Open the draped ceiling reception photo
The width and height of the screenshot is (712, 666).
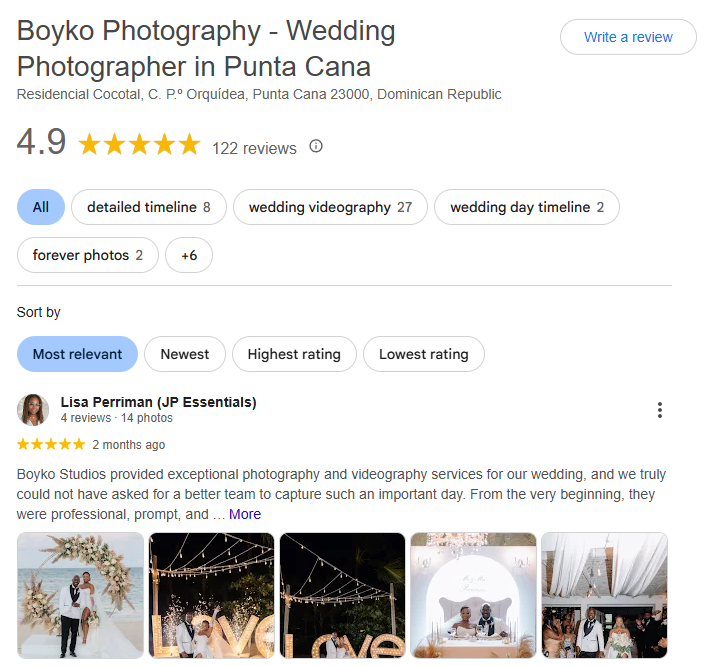[x=604, y=595]
